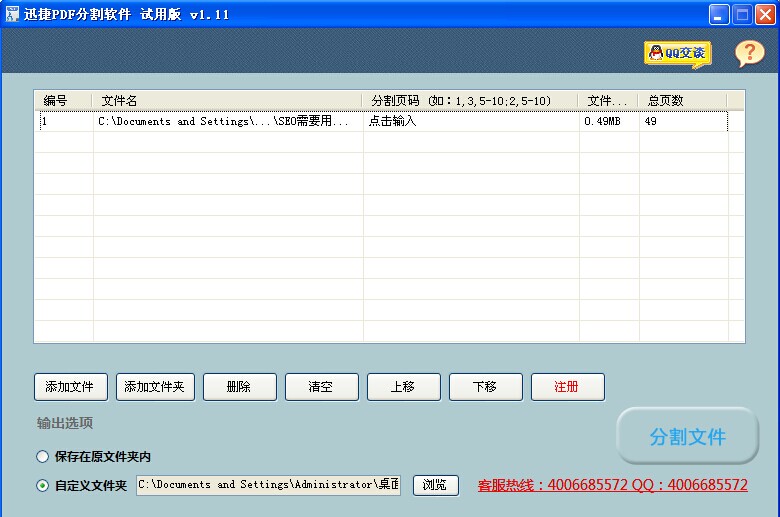Clear the list with 清空 button
780x517 pixels.
point(322,387)
